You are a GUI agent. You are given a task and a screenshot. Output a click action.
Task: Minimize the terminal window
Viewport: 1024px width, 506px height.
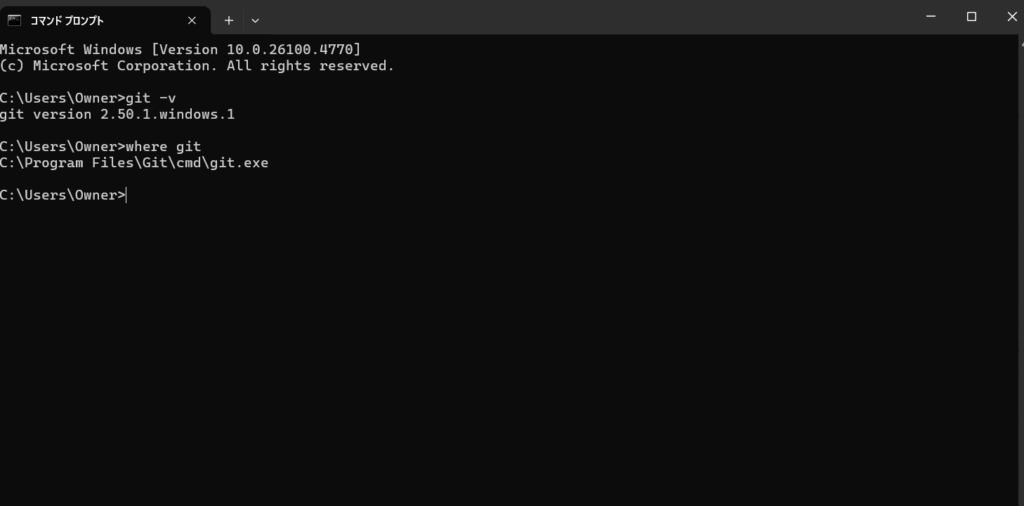[x=931, y=17]
